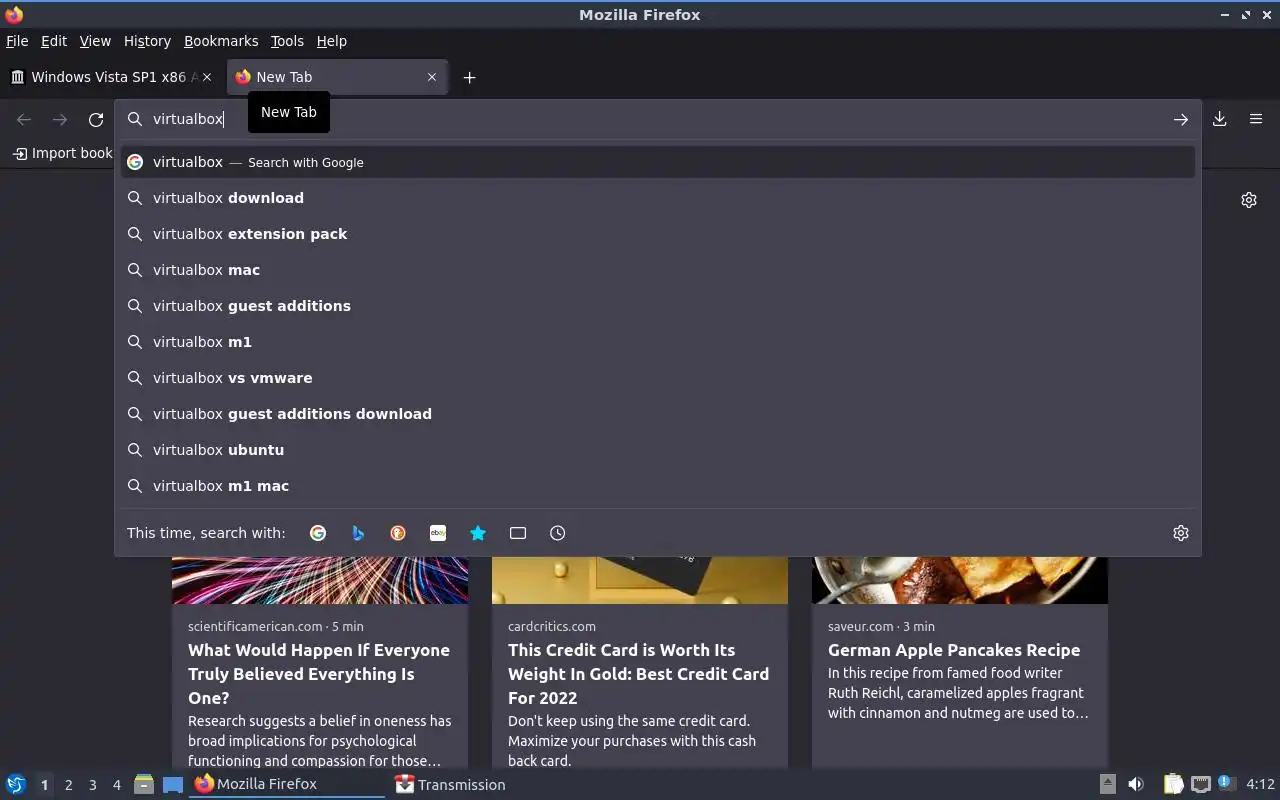Open the File menu
The image size is (1280, 800).
tap(17, 41)
